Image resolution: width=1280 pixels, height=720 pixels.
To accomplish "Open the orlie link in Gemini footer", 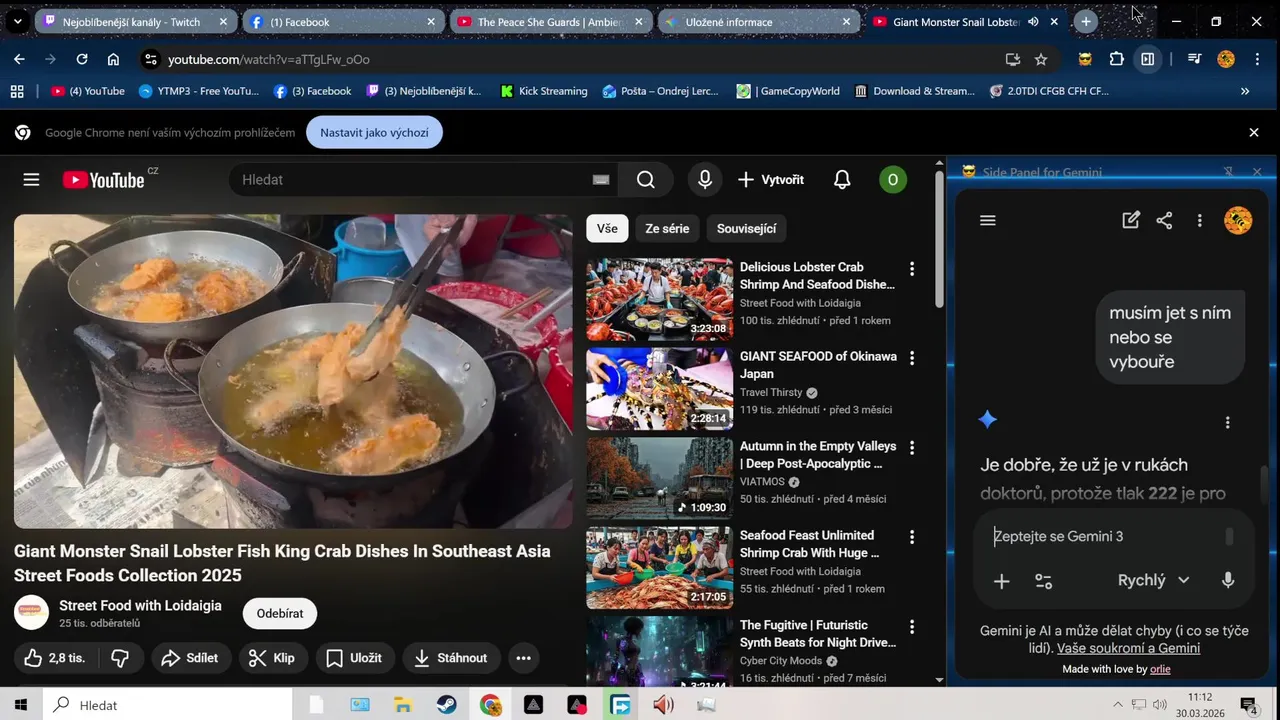I will point(1160,670).
